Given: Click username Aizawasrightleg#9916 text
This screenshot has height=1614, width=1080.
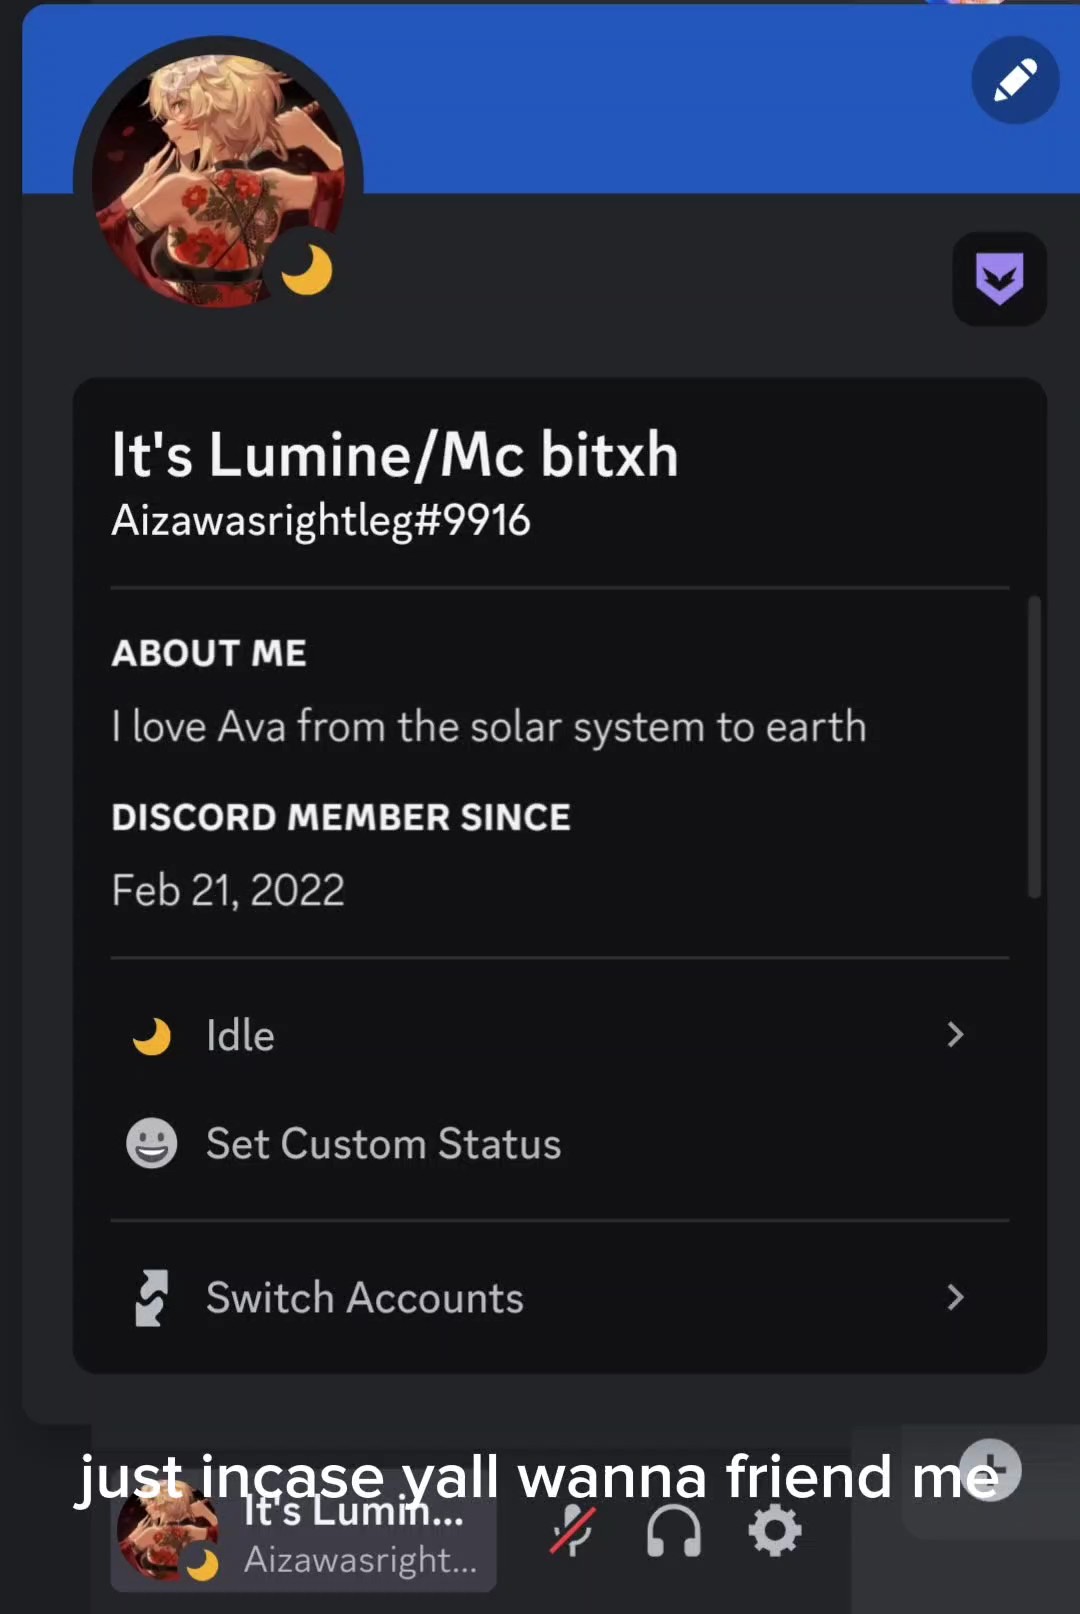Looking at the screenshot, I should click(321, 521).
